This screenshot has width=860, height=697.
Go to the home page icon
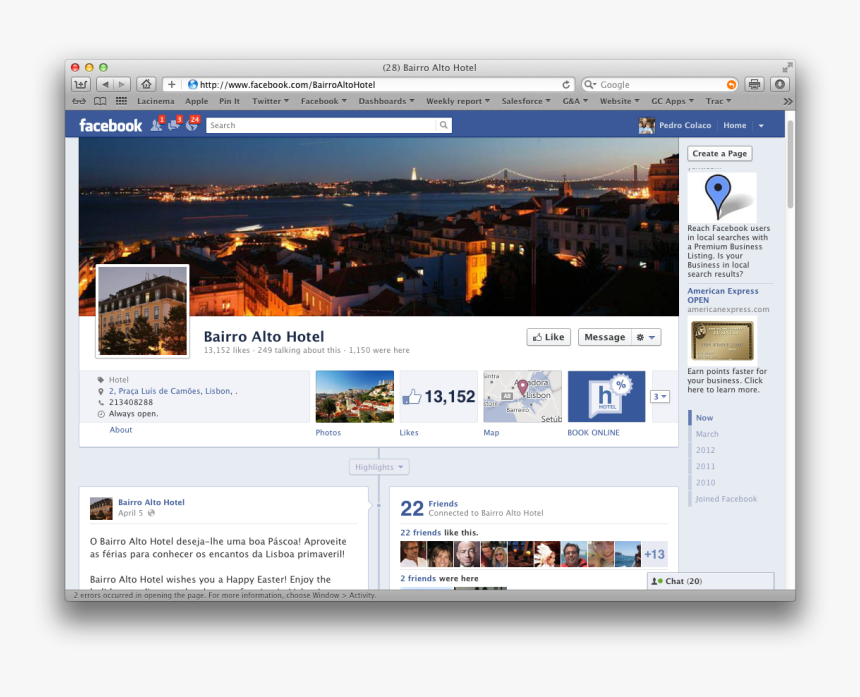point(146,84)
